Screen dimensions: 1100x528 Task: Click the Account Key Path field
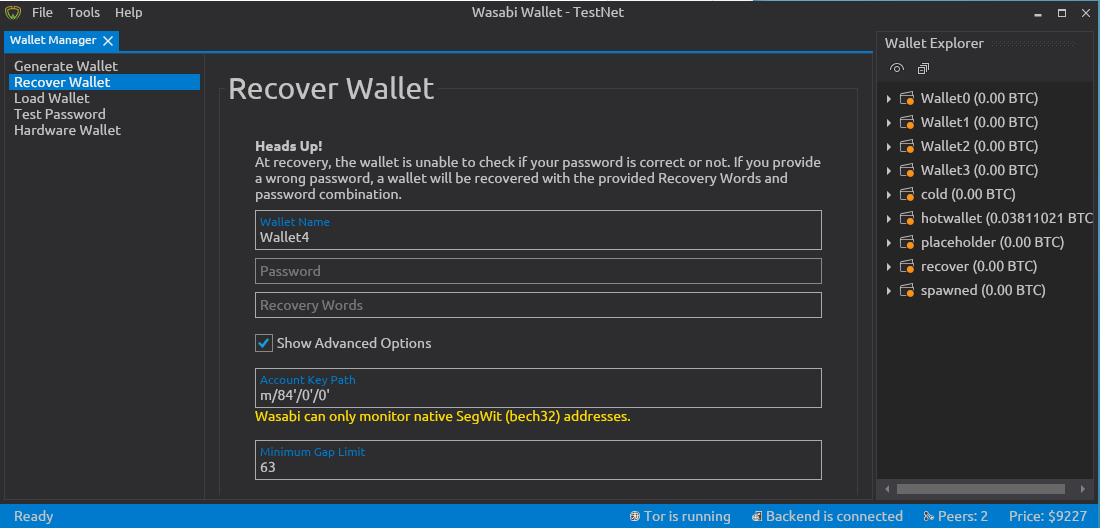coord(538,388)
